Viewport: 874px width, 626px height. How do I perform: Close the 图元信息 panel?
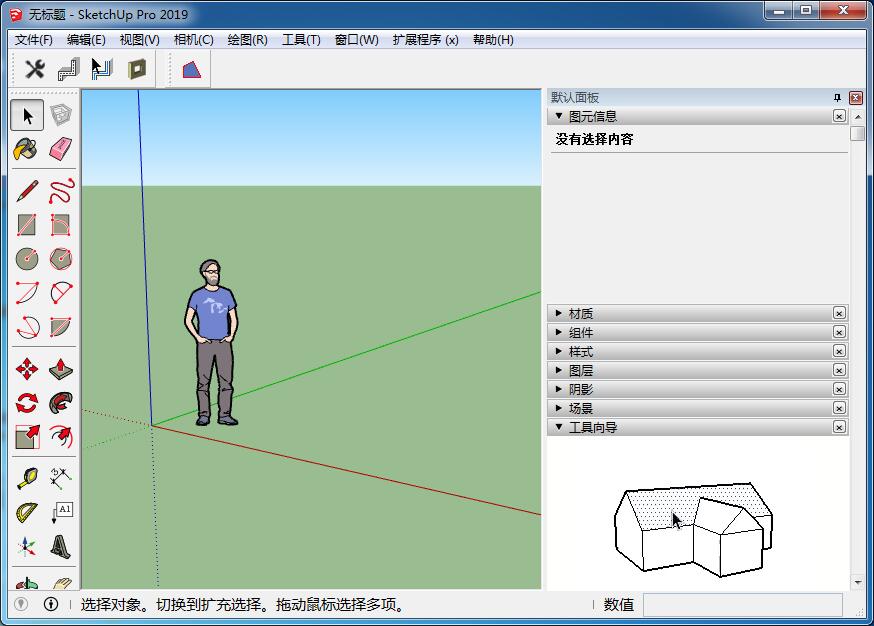coord(839,116)
